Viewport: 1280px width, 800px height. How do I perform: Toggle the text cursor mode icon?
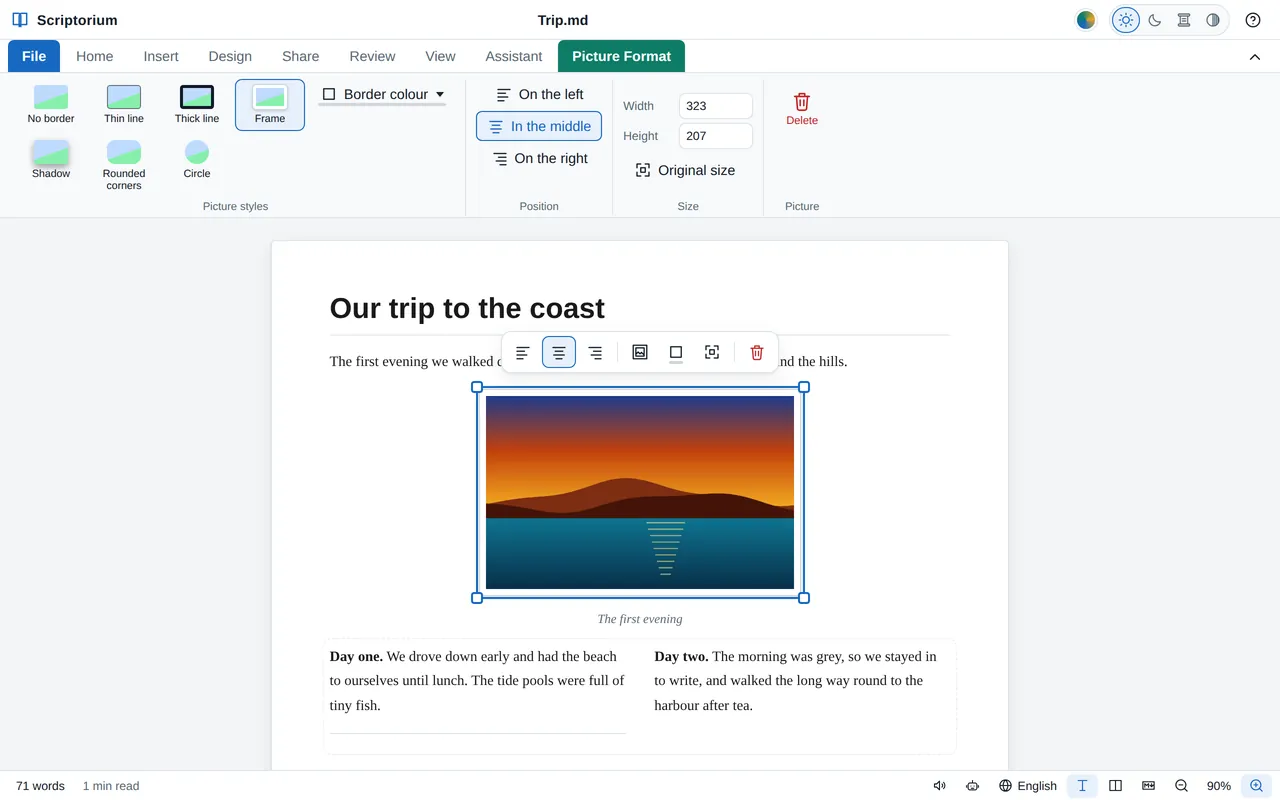tap(1082, 786)
